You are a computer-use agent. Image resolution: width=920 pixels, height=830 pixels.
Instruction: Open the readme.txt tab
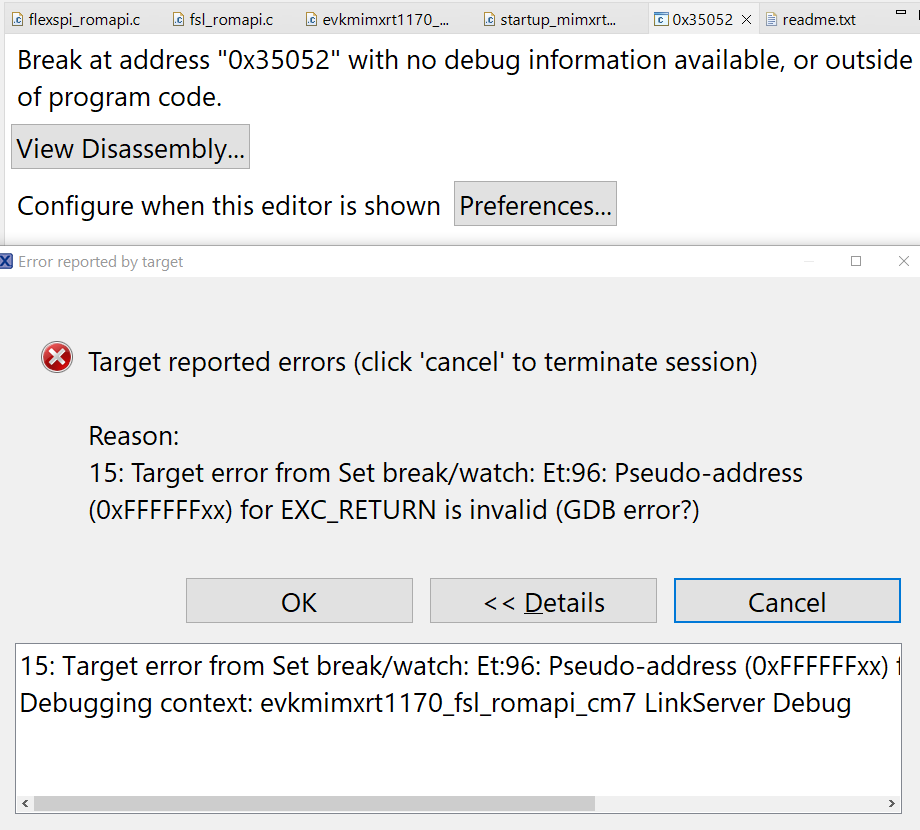pyautogui.click(x=818, y=19)
